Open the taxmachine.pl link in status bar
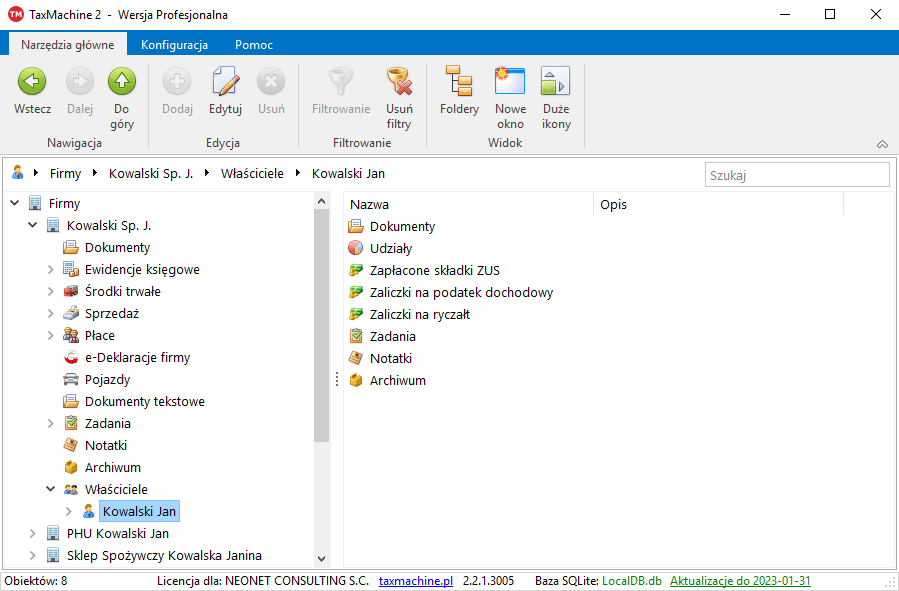The image size is (899, 591). [416, 581]
